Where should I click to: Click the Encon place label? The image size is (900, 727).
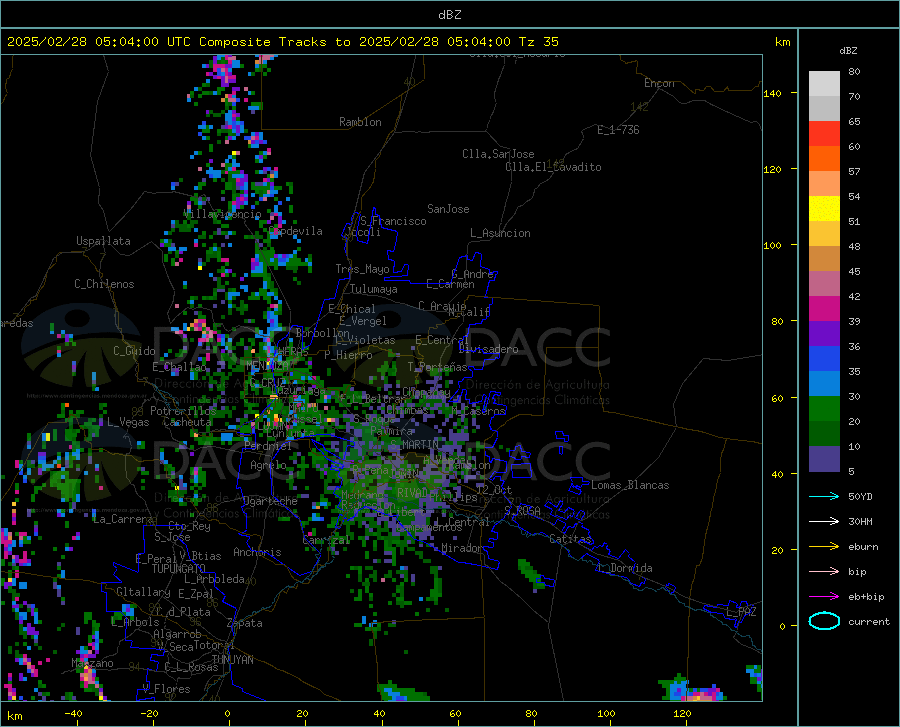click(659, 83)
